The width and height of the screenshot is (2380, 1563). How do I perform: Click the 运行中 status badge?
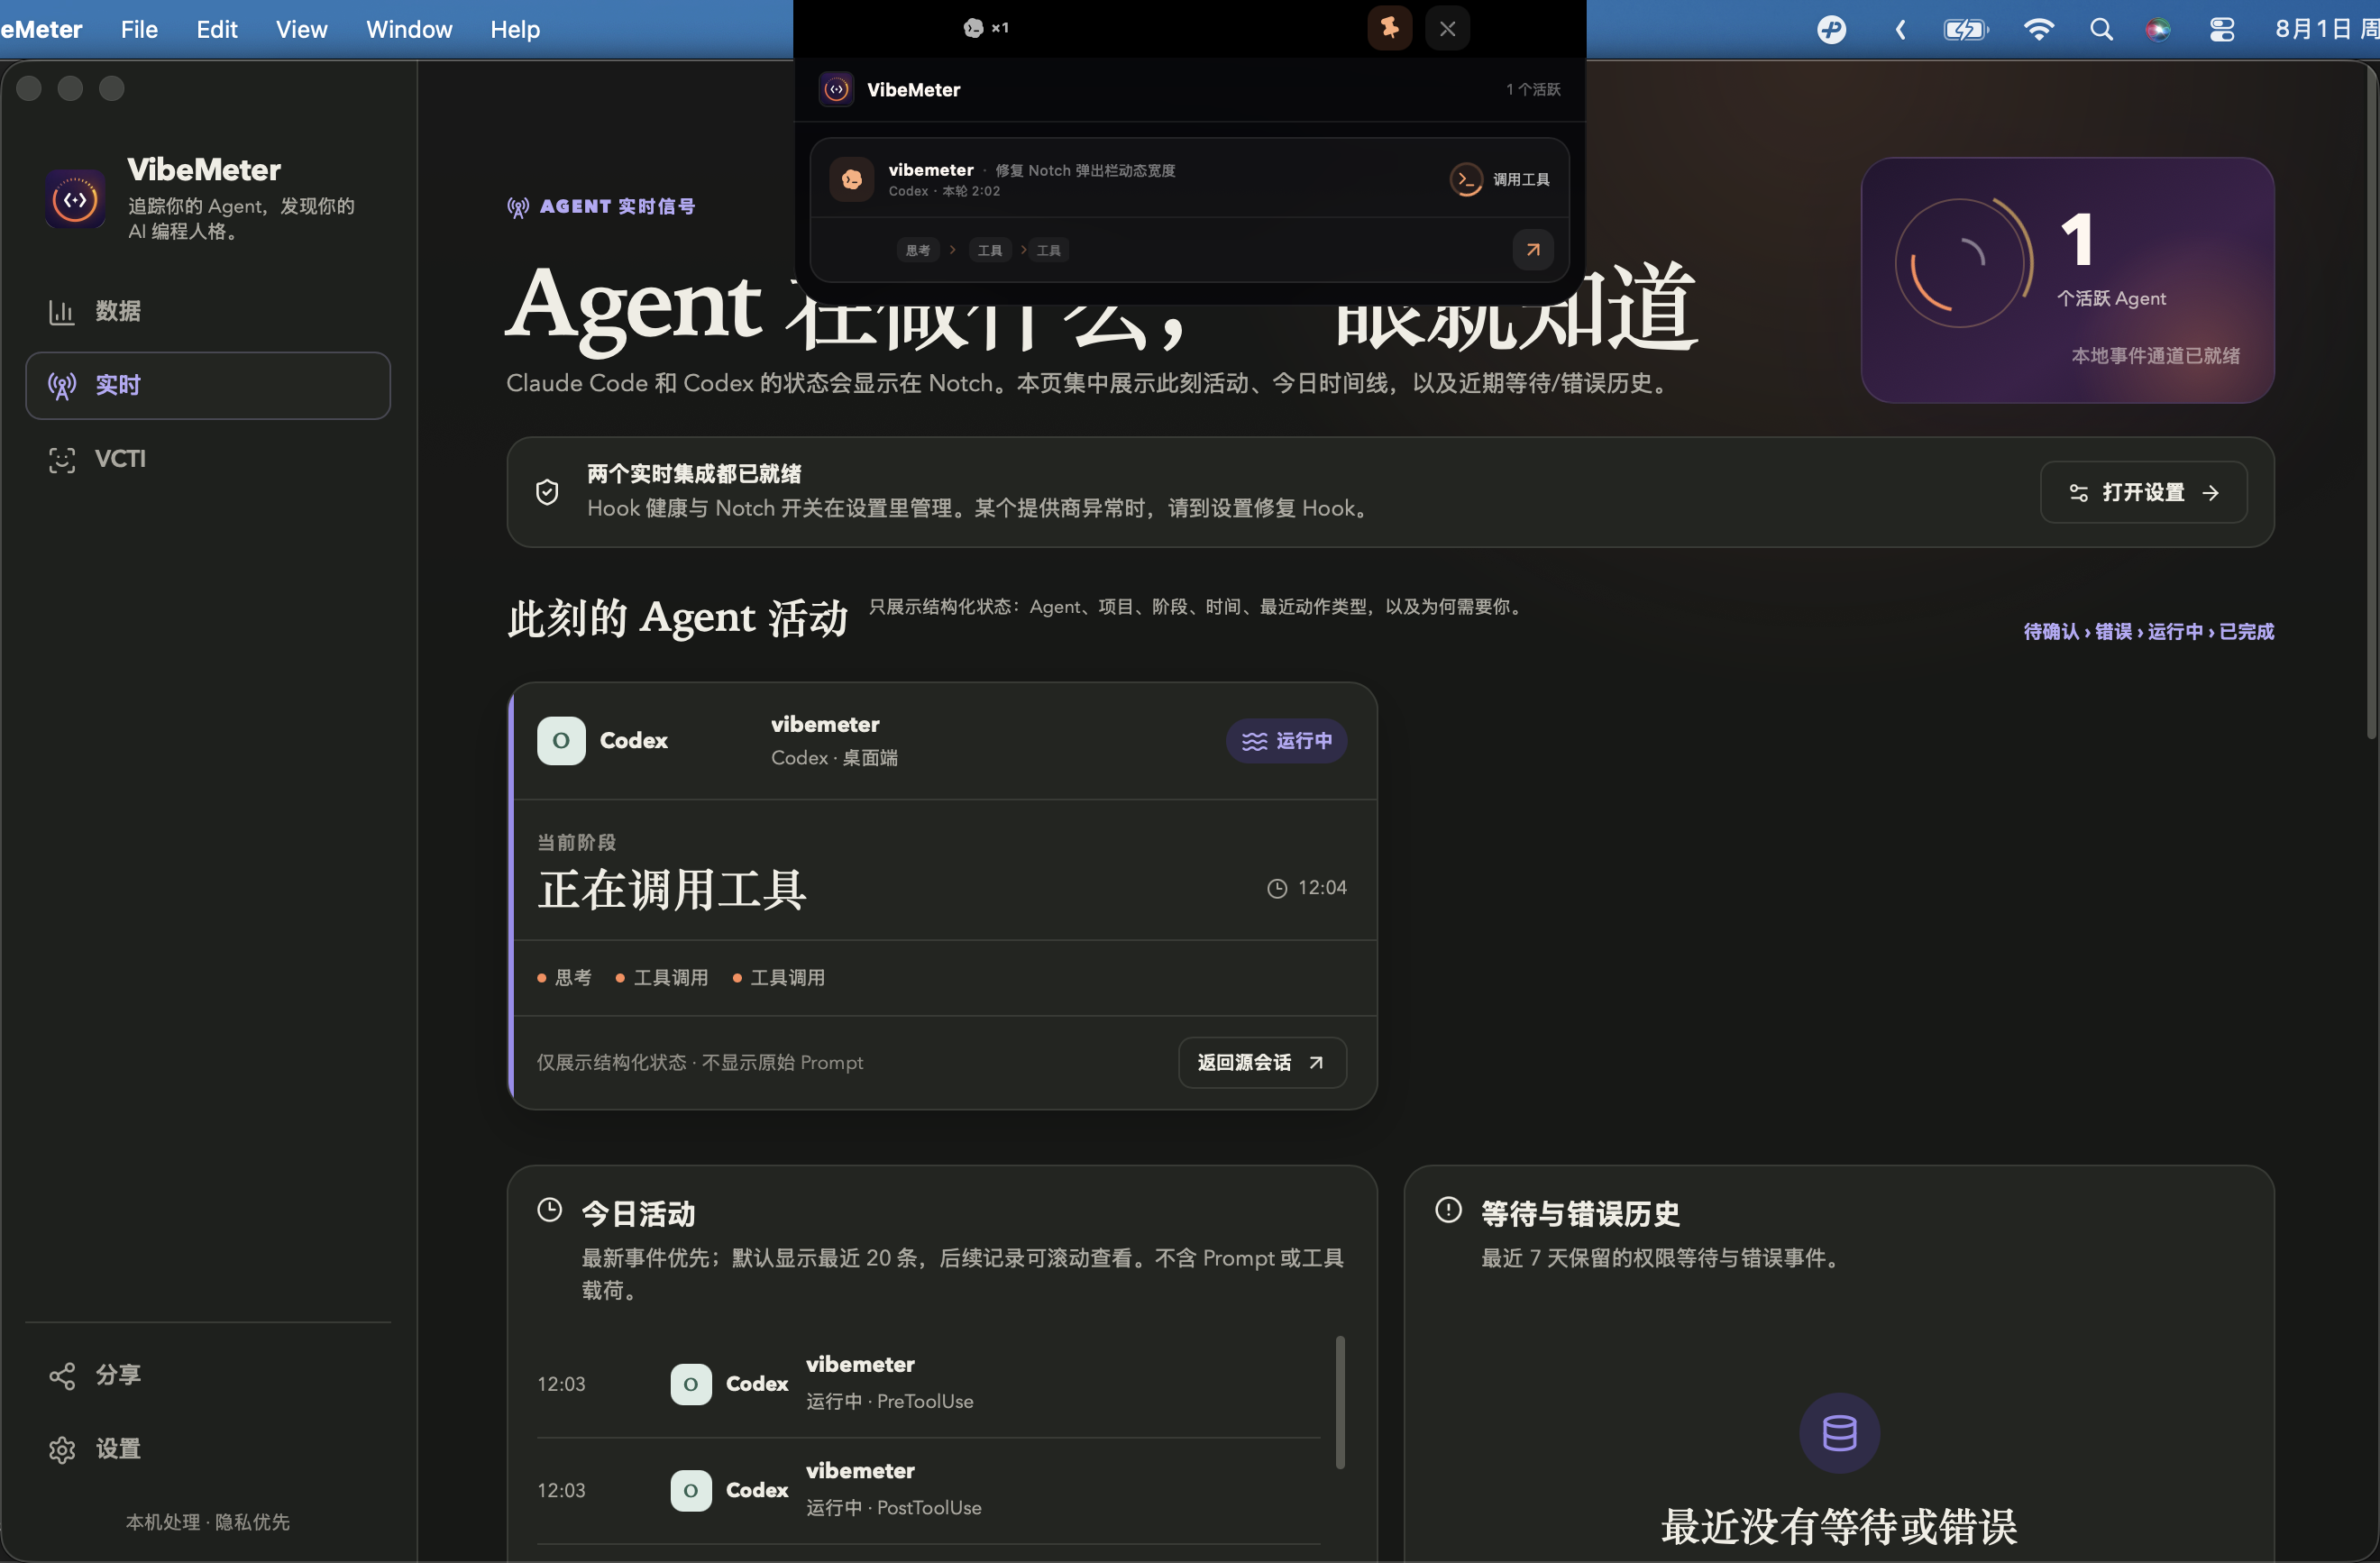(x=1286, y=741)
